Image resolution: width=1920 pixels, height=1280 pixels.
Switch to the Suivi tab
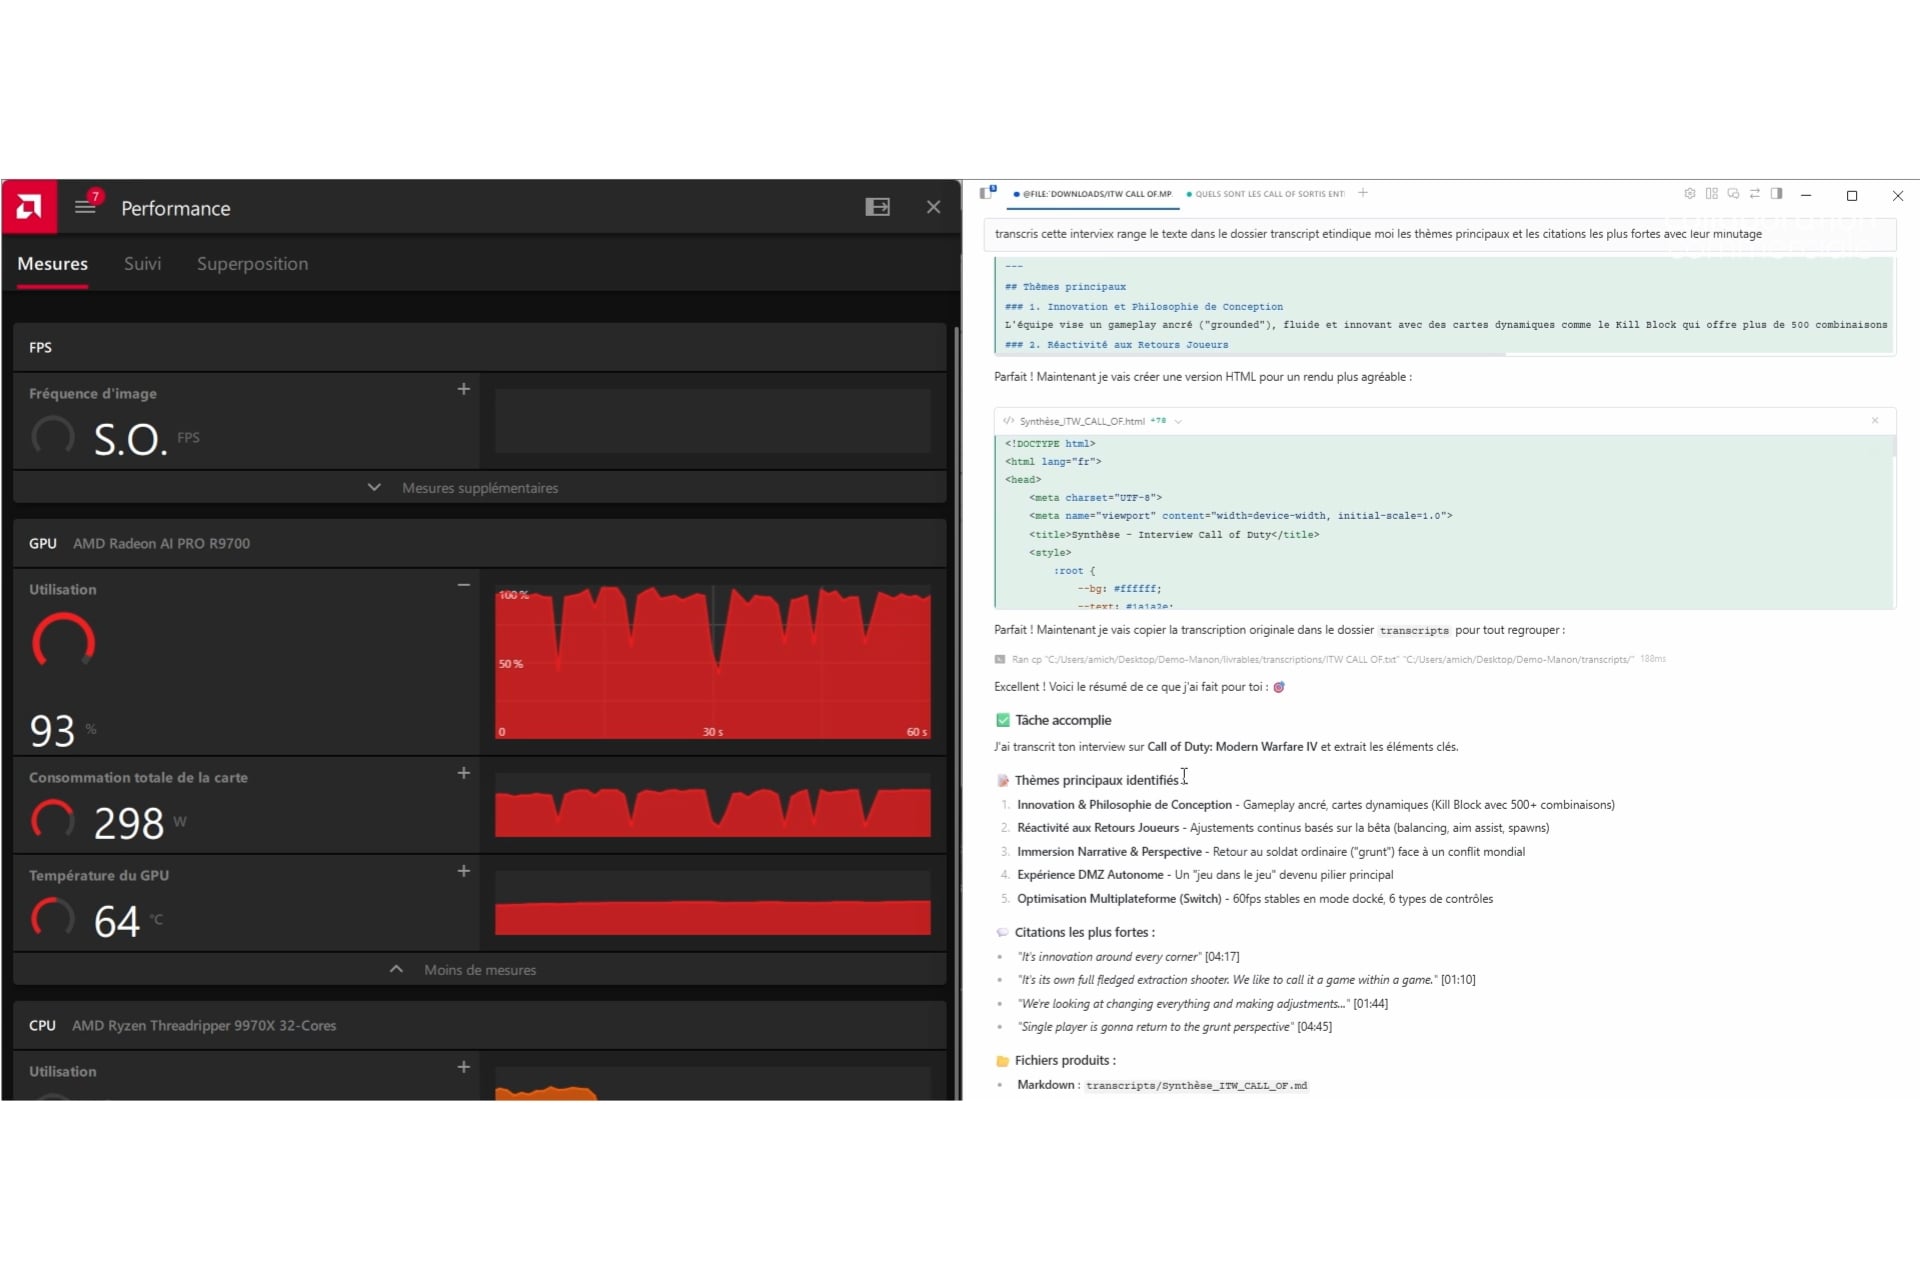(142, 264)
